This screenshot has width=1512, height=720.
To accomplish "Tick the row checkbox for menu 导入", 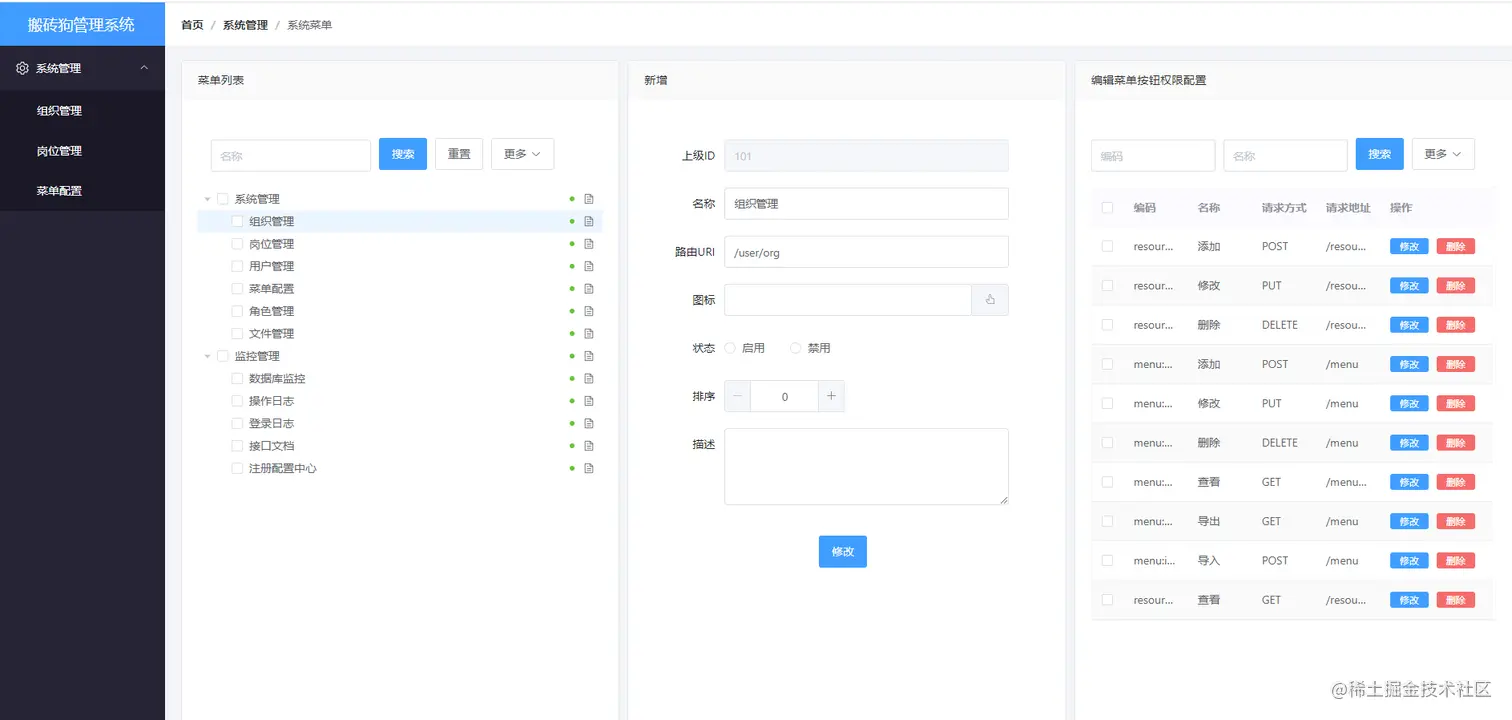I will coord(1107,561).
